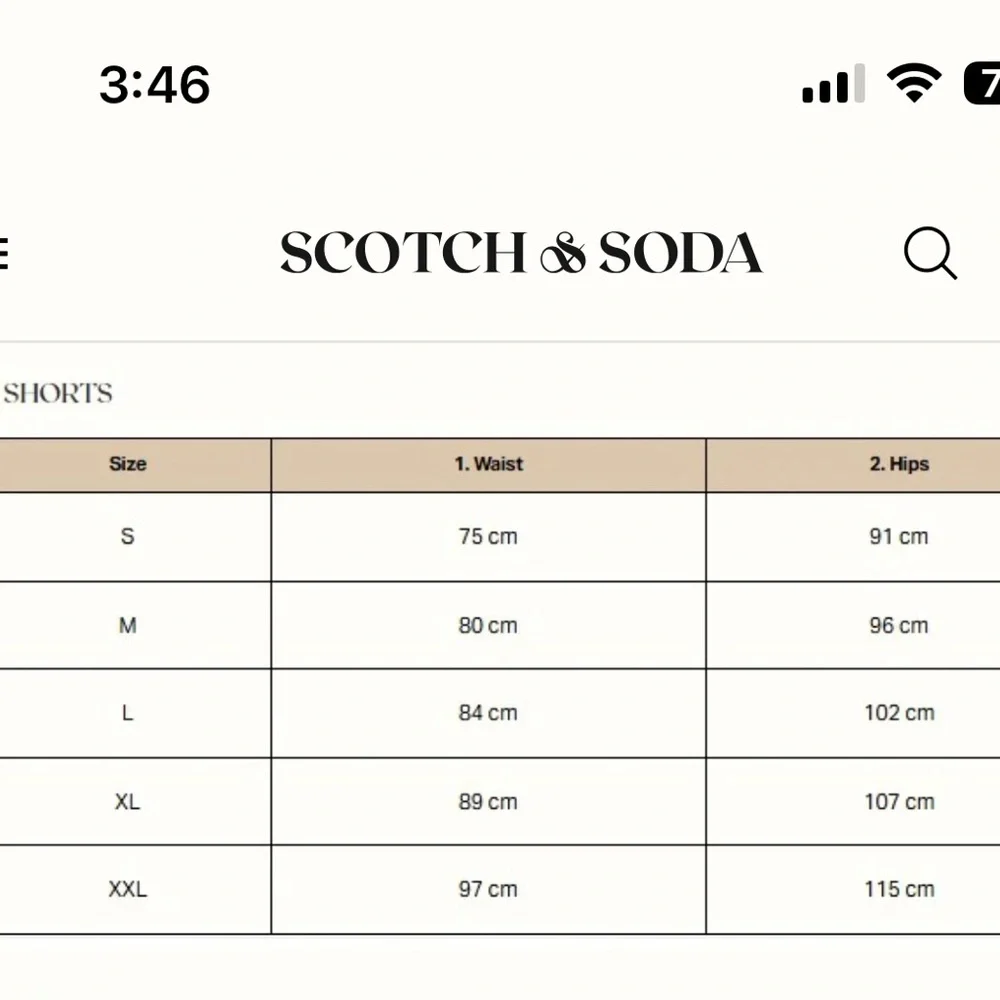
Task: Select the size XXL row label
Action: pyautogui.click(x=128, y=889)
